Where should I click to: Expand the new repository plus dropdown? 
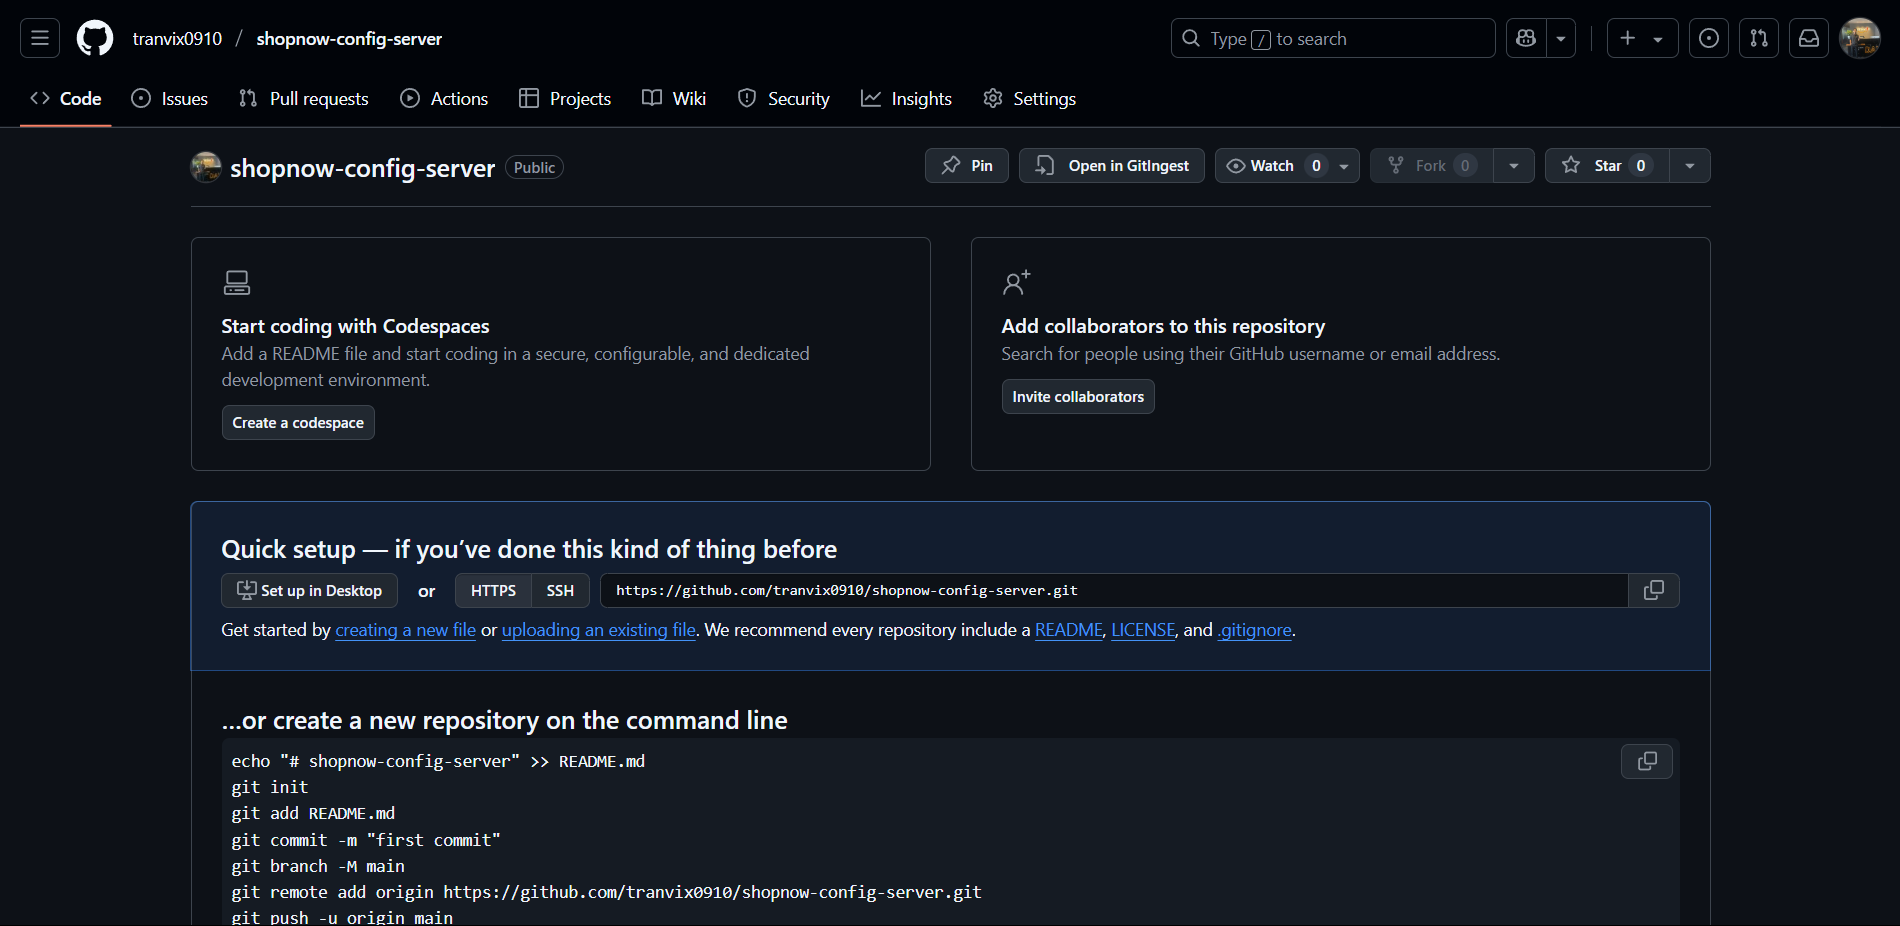pyautogui.click(x=1656, y=38)
